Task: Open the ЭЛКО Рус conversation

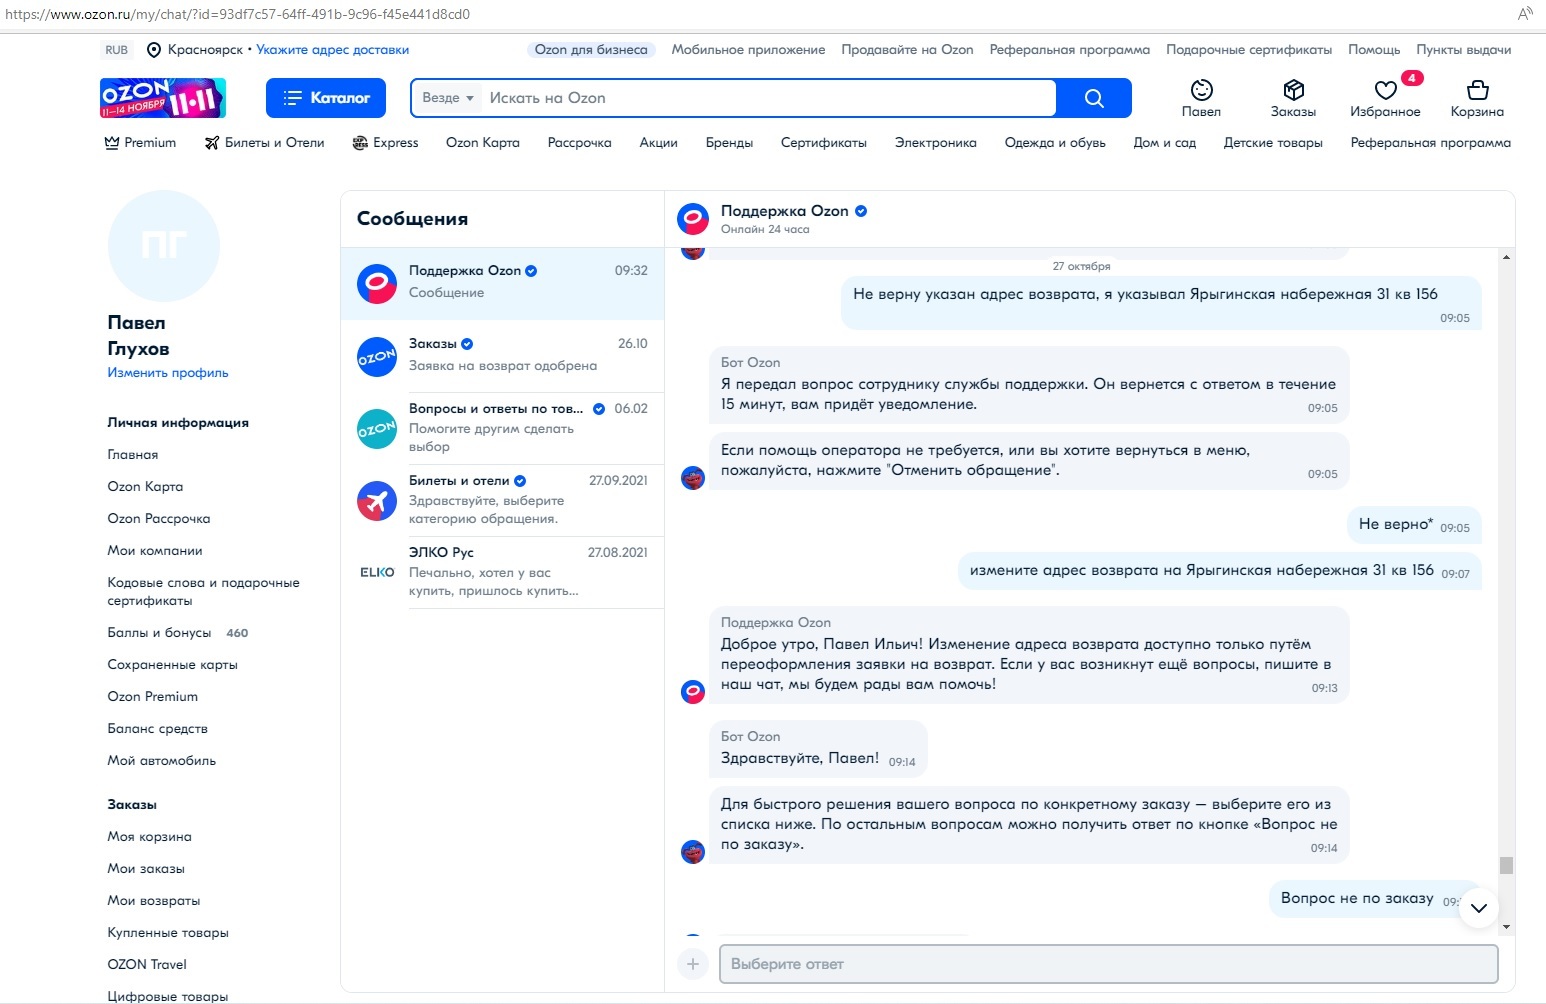Action: [x=502, y=572]
